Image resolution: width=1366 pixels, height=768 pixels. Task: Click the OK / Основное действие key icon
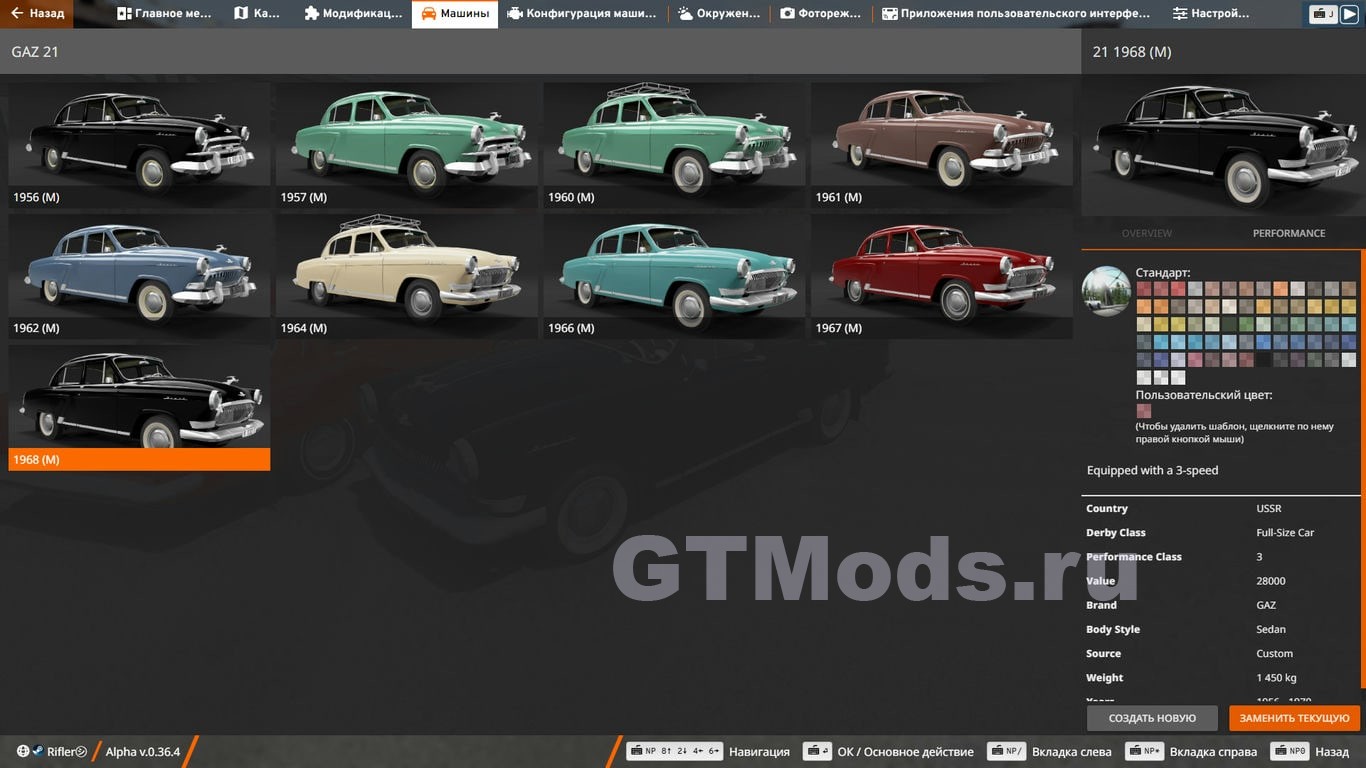(818, 751)
